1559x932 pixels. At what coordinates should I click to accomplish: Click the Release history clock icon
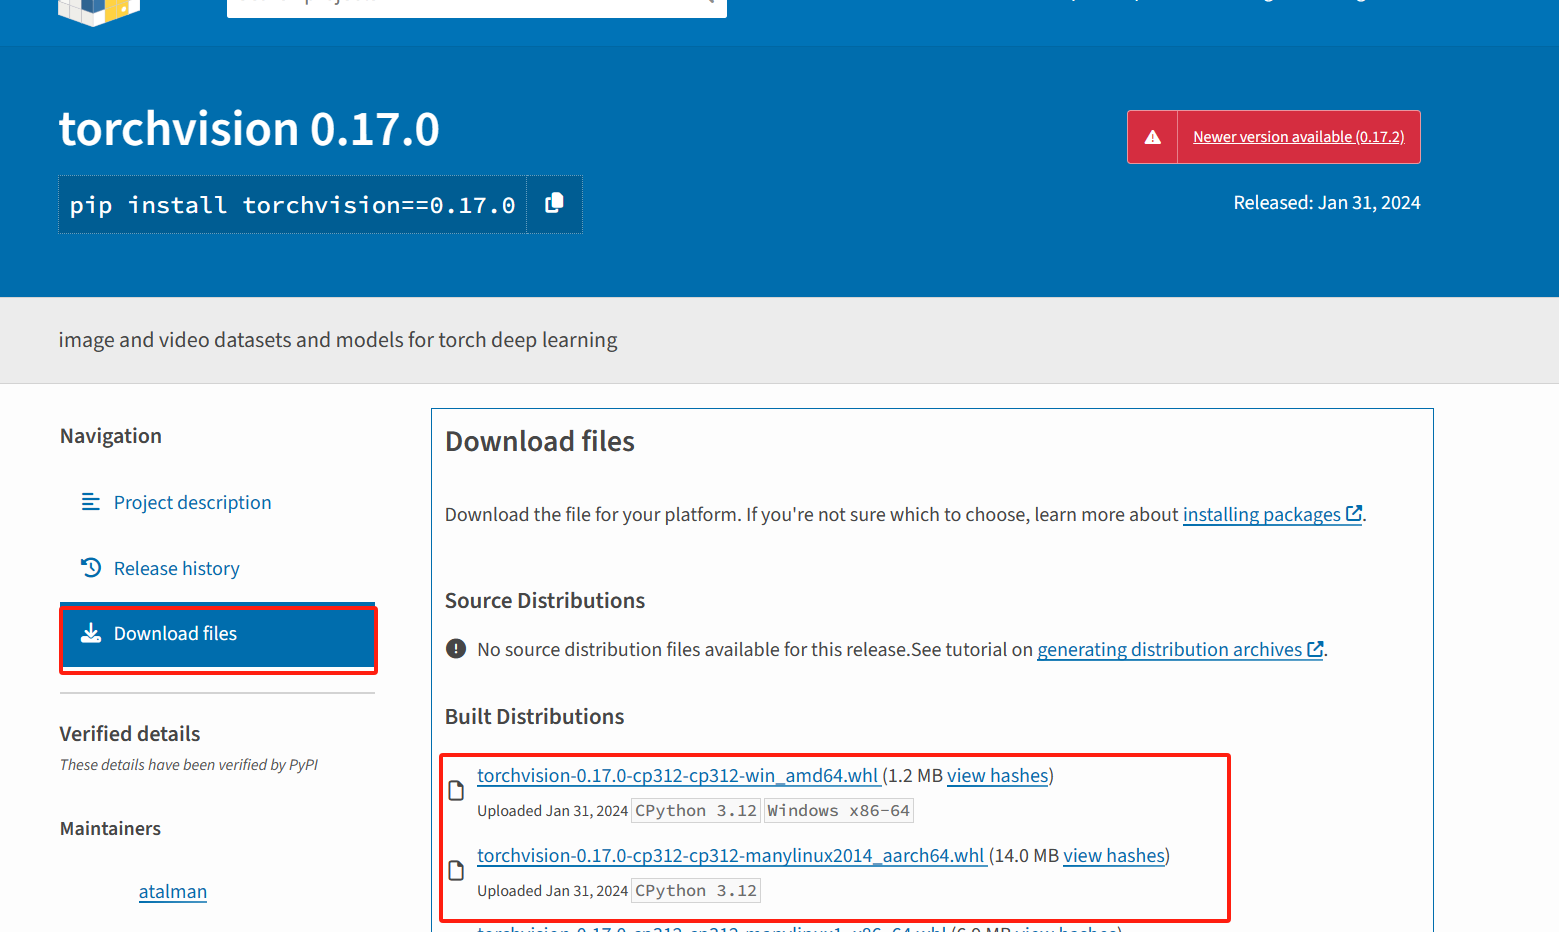click(91, 568)
